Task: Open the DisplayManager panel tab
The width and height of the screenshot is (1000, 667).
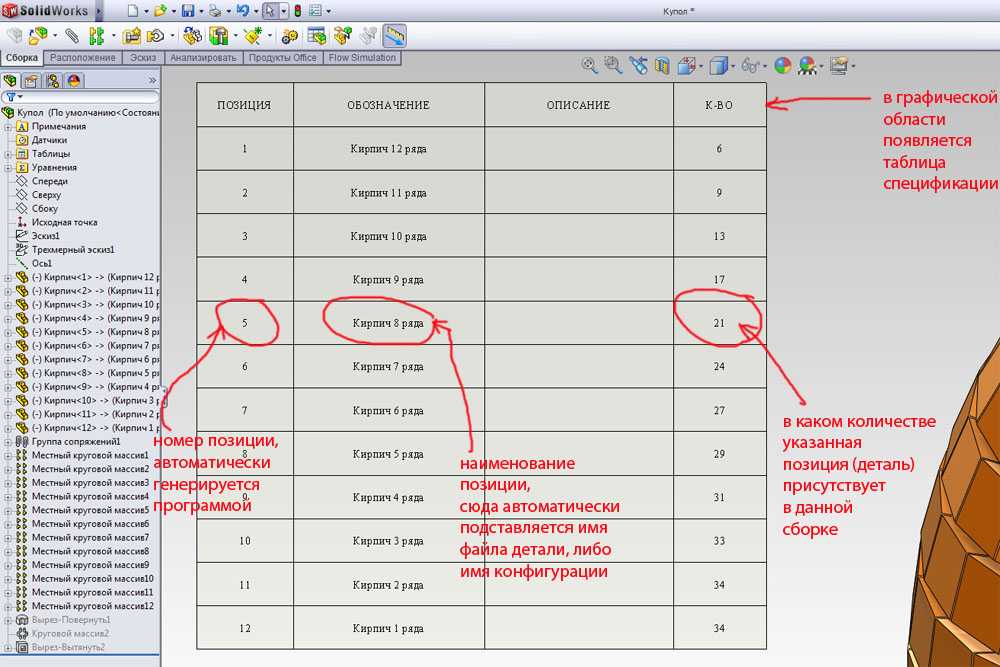Action: [75, 81]
